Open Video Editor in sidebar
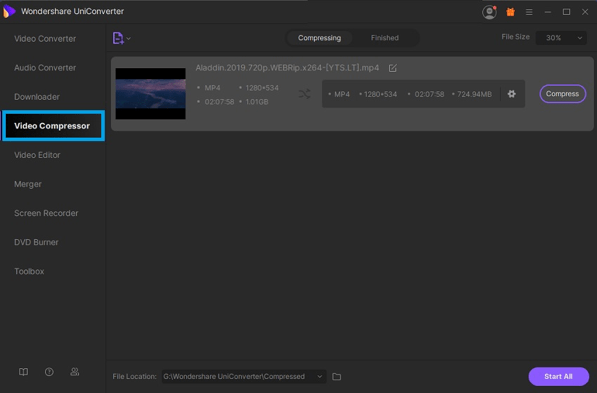 click(x=37, y=155)
